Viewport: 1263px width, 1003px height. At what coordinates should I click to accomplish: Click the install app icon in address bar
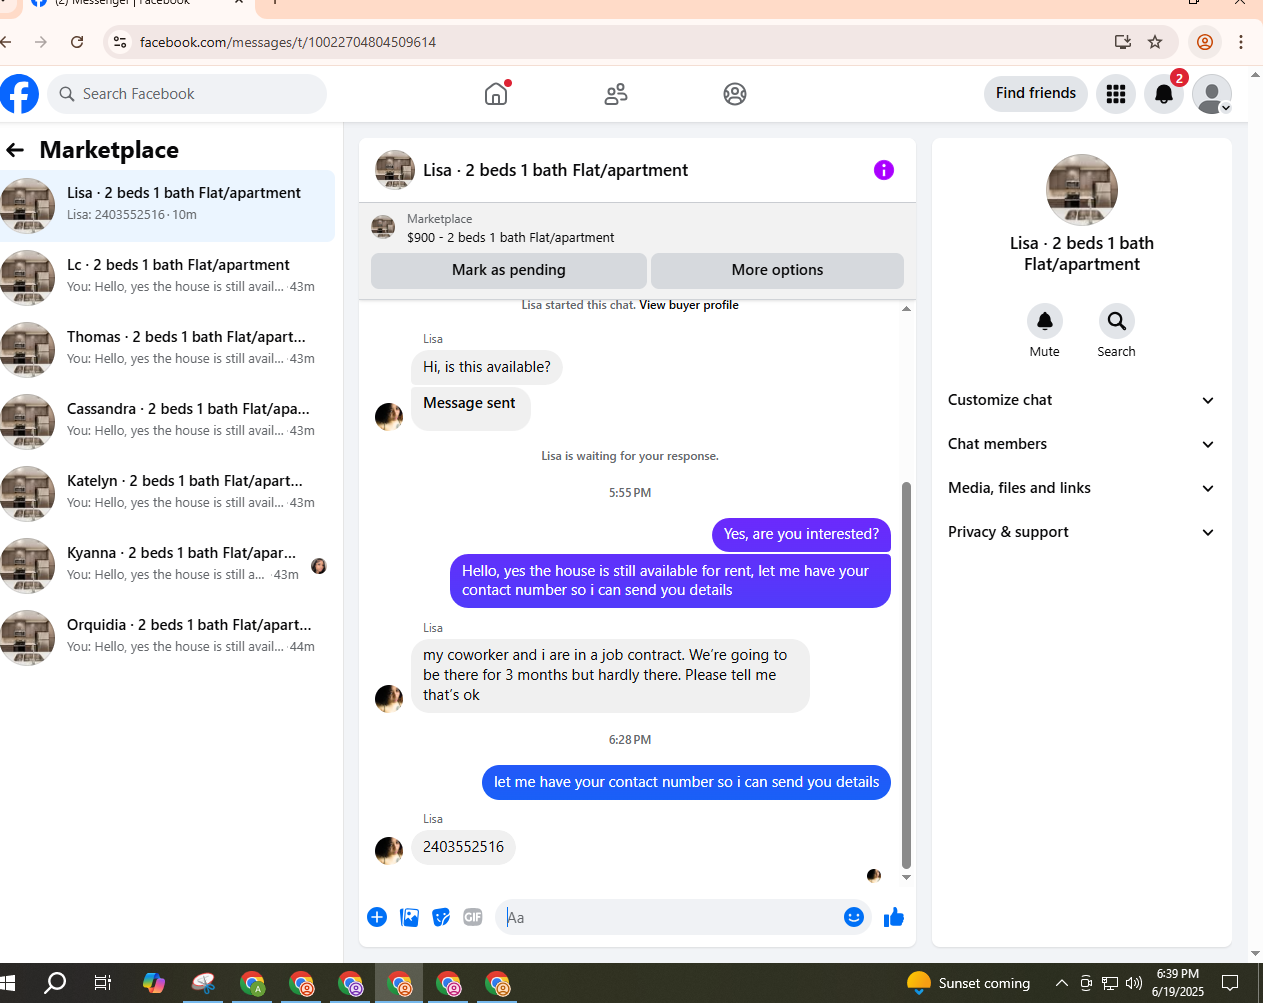coord(1123,42)
